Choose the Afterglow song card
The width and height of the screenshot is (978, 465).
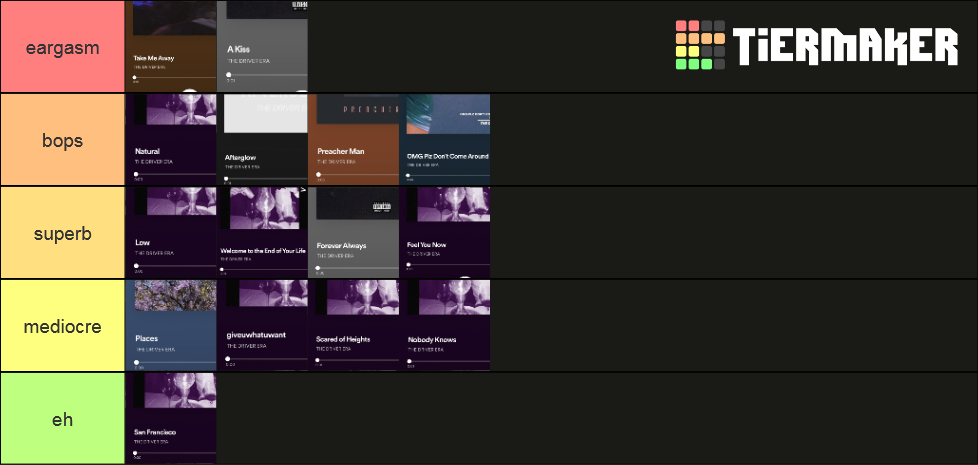pos(263,140)
